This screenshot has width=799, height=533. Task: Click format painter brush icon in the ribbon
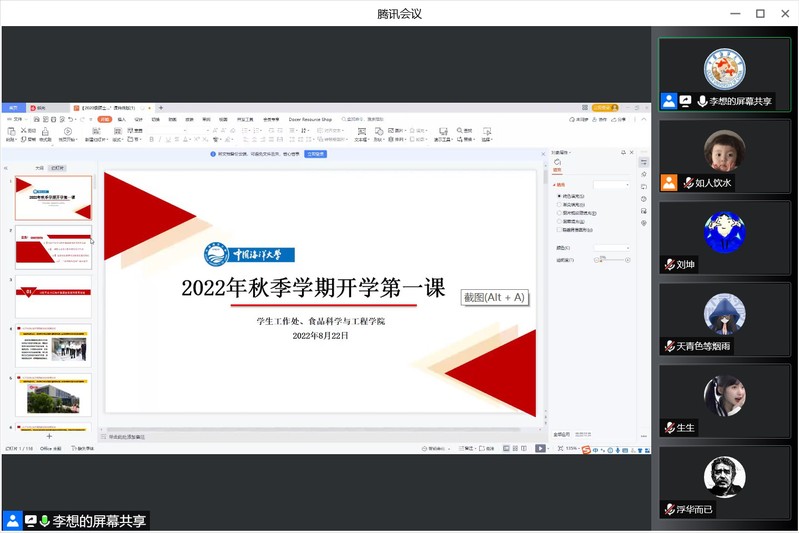point(45,132)
